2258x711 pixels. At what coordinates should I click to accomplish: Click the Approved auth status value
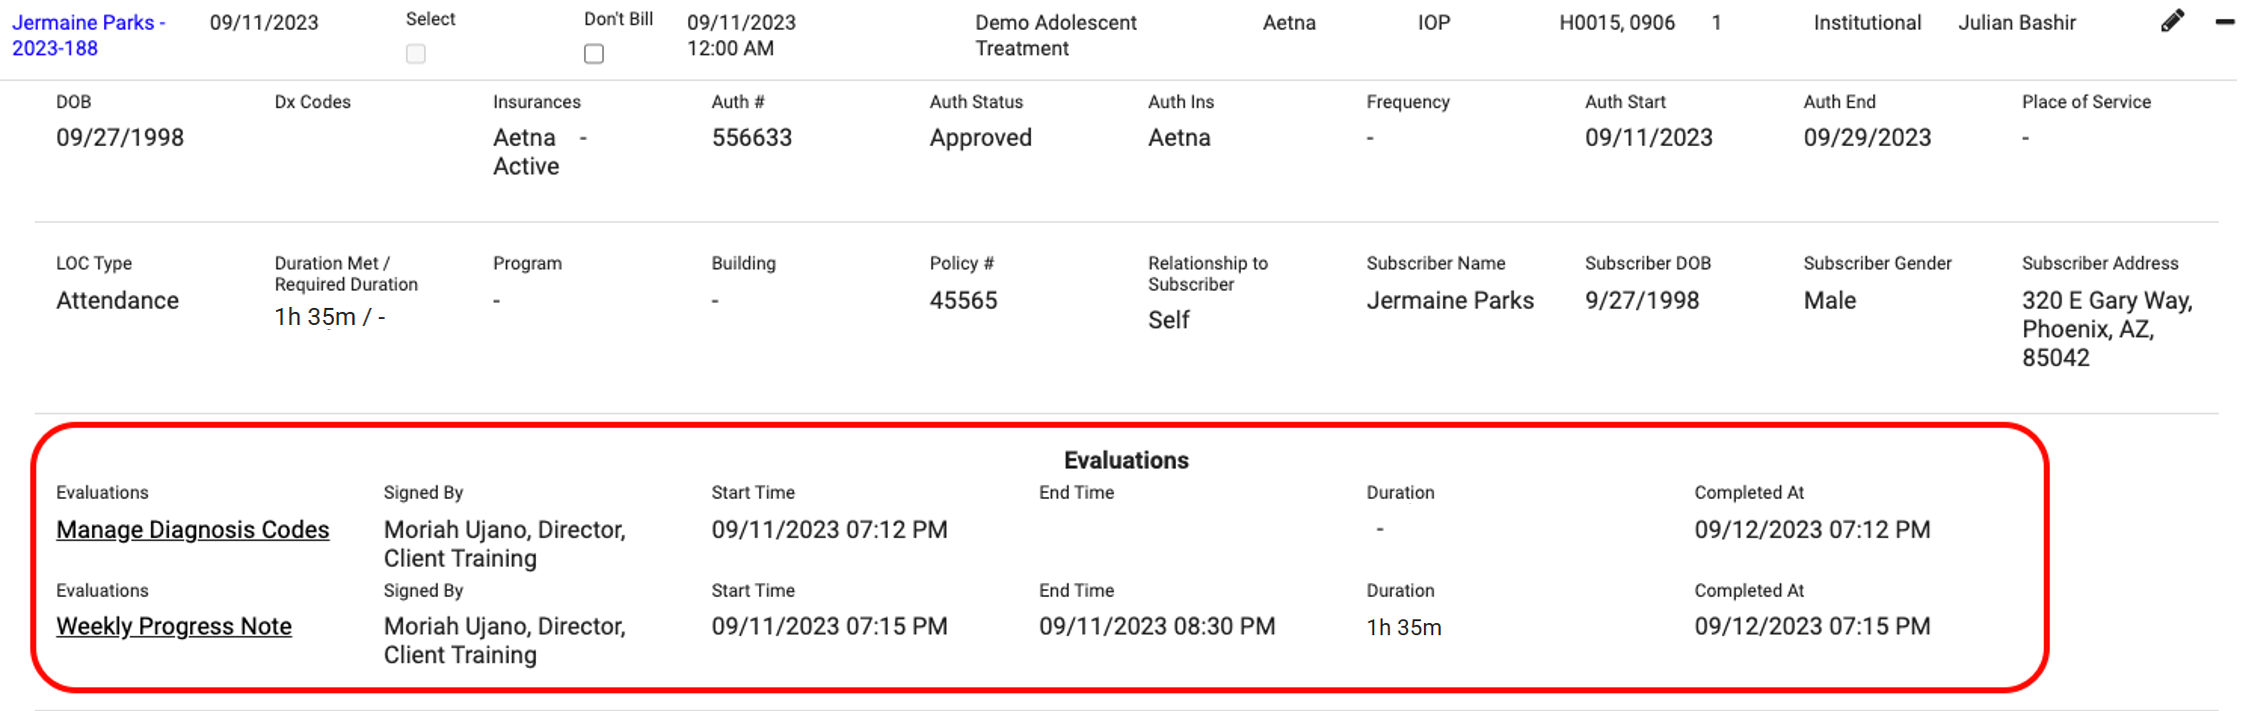tap(980, 138)
